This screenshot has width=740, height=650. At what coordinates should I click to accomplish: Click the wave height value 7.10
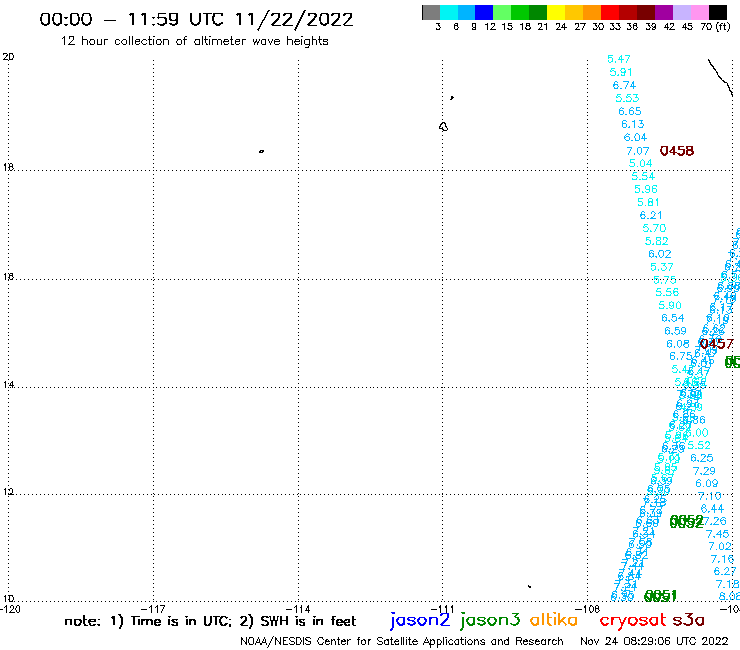710,496
